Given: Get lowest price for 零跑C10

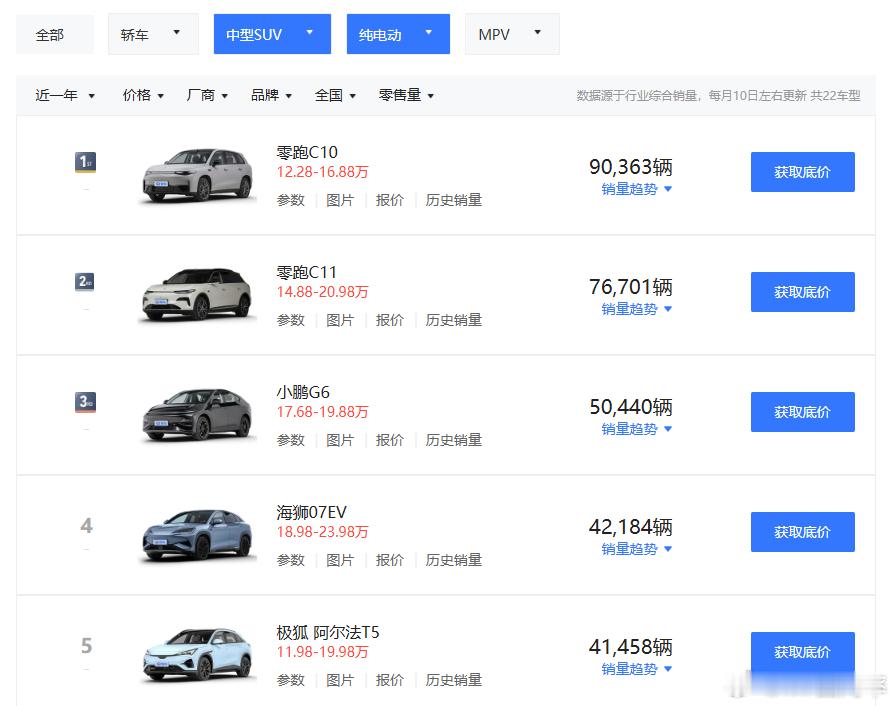Looking at the screenshot, I should (802, 172).
